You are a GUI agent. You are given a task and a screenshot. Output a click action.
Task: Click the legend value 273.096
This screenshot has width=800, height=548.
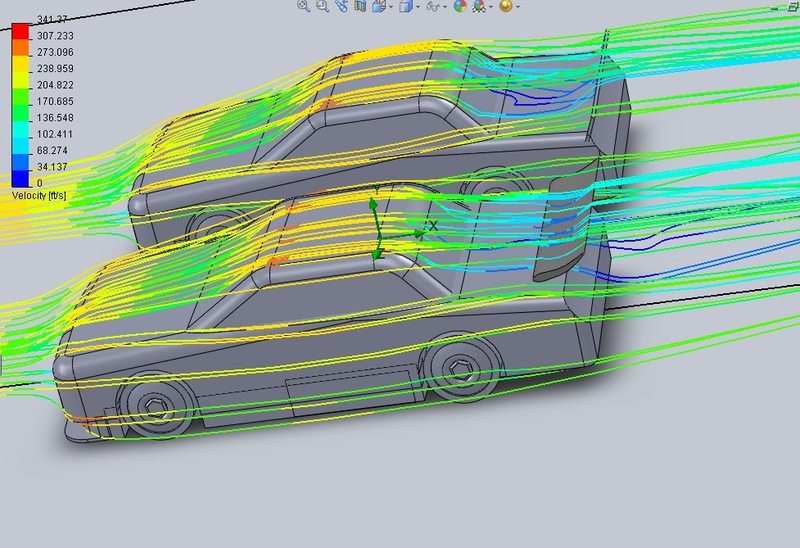[55, 52]
